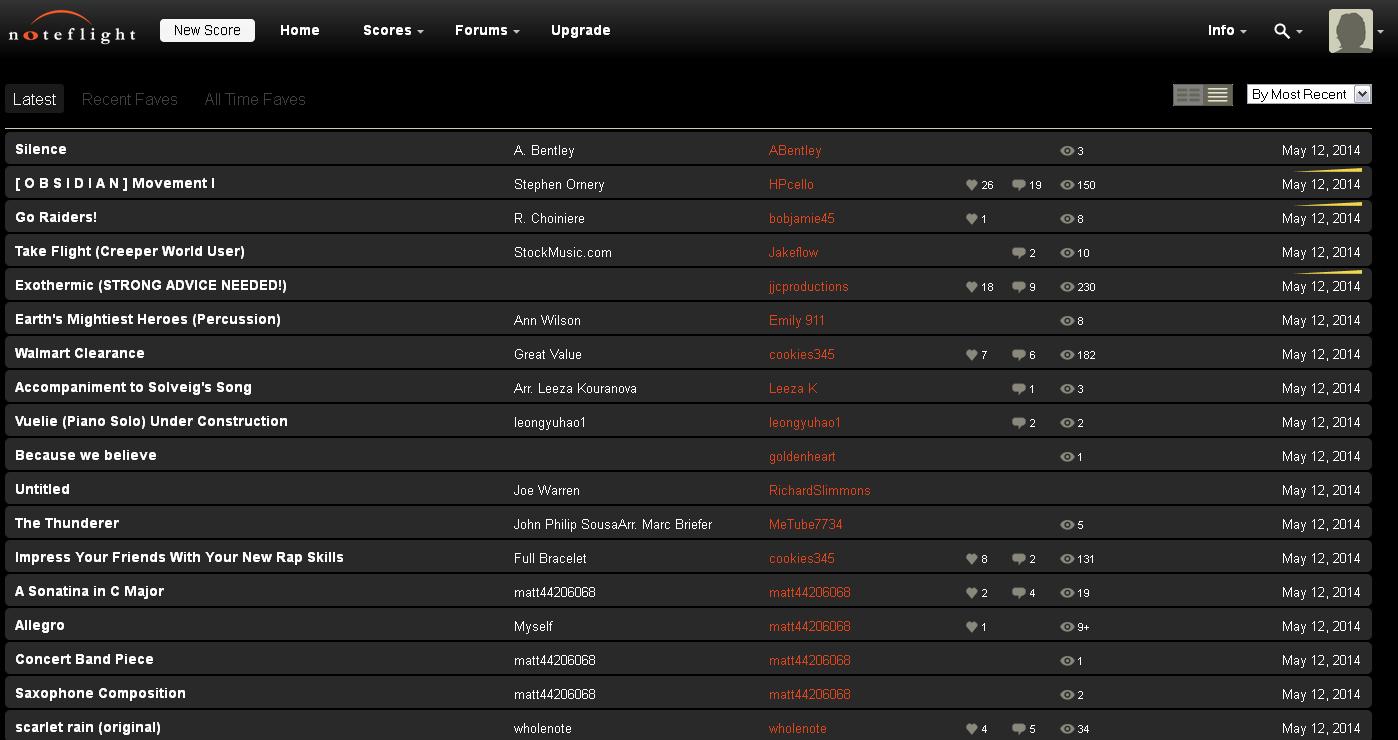Click the heart icon on Allegro row
Image resolution: width=1398 pixels, height=740 pixels.
pyautogui.click(x=971, y=627)
